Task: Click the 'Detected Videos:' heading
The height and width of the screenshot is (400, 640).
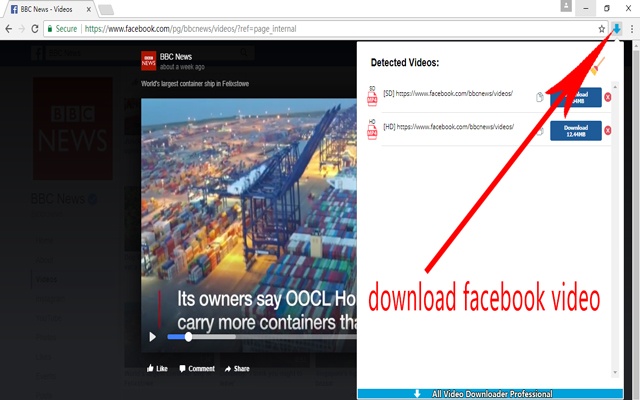Action: click(404, 62)
